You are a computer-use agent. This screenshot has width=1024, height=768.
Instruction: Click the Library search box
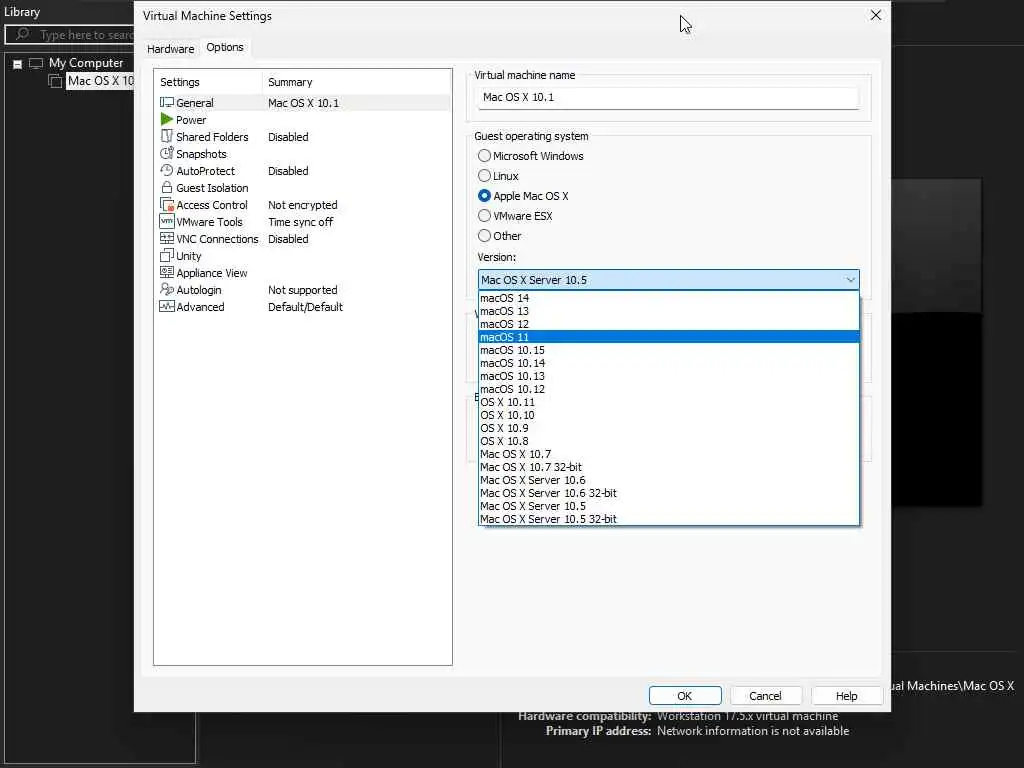coord(70,35)
